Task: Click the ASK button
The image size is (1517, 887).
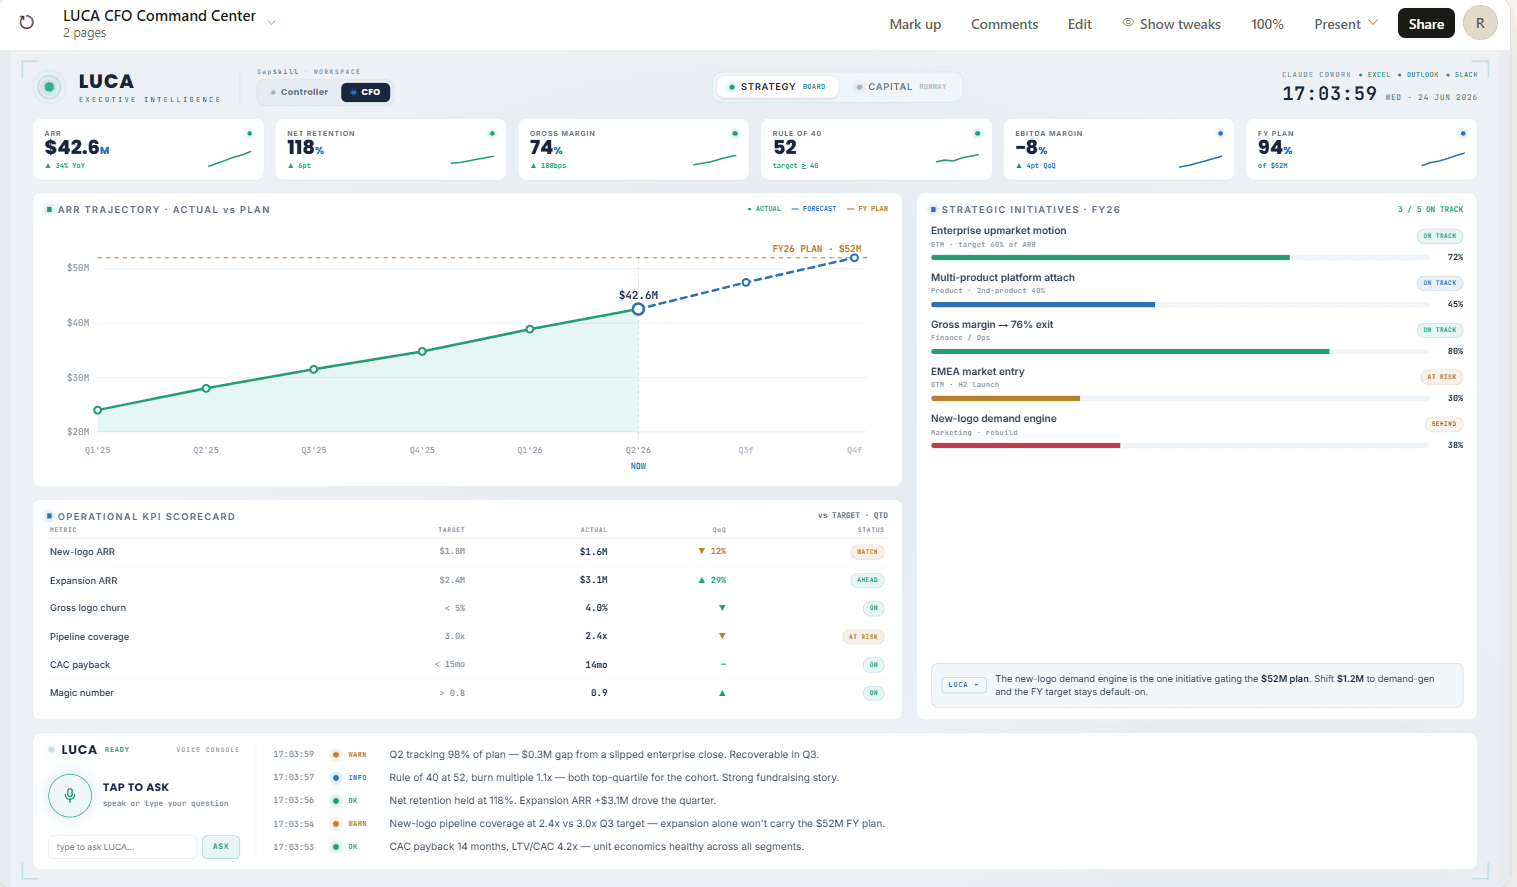Action: tap(221, 847)
